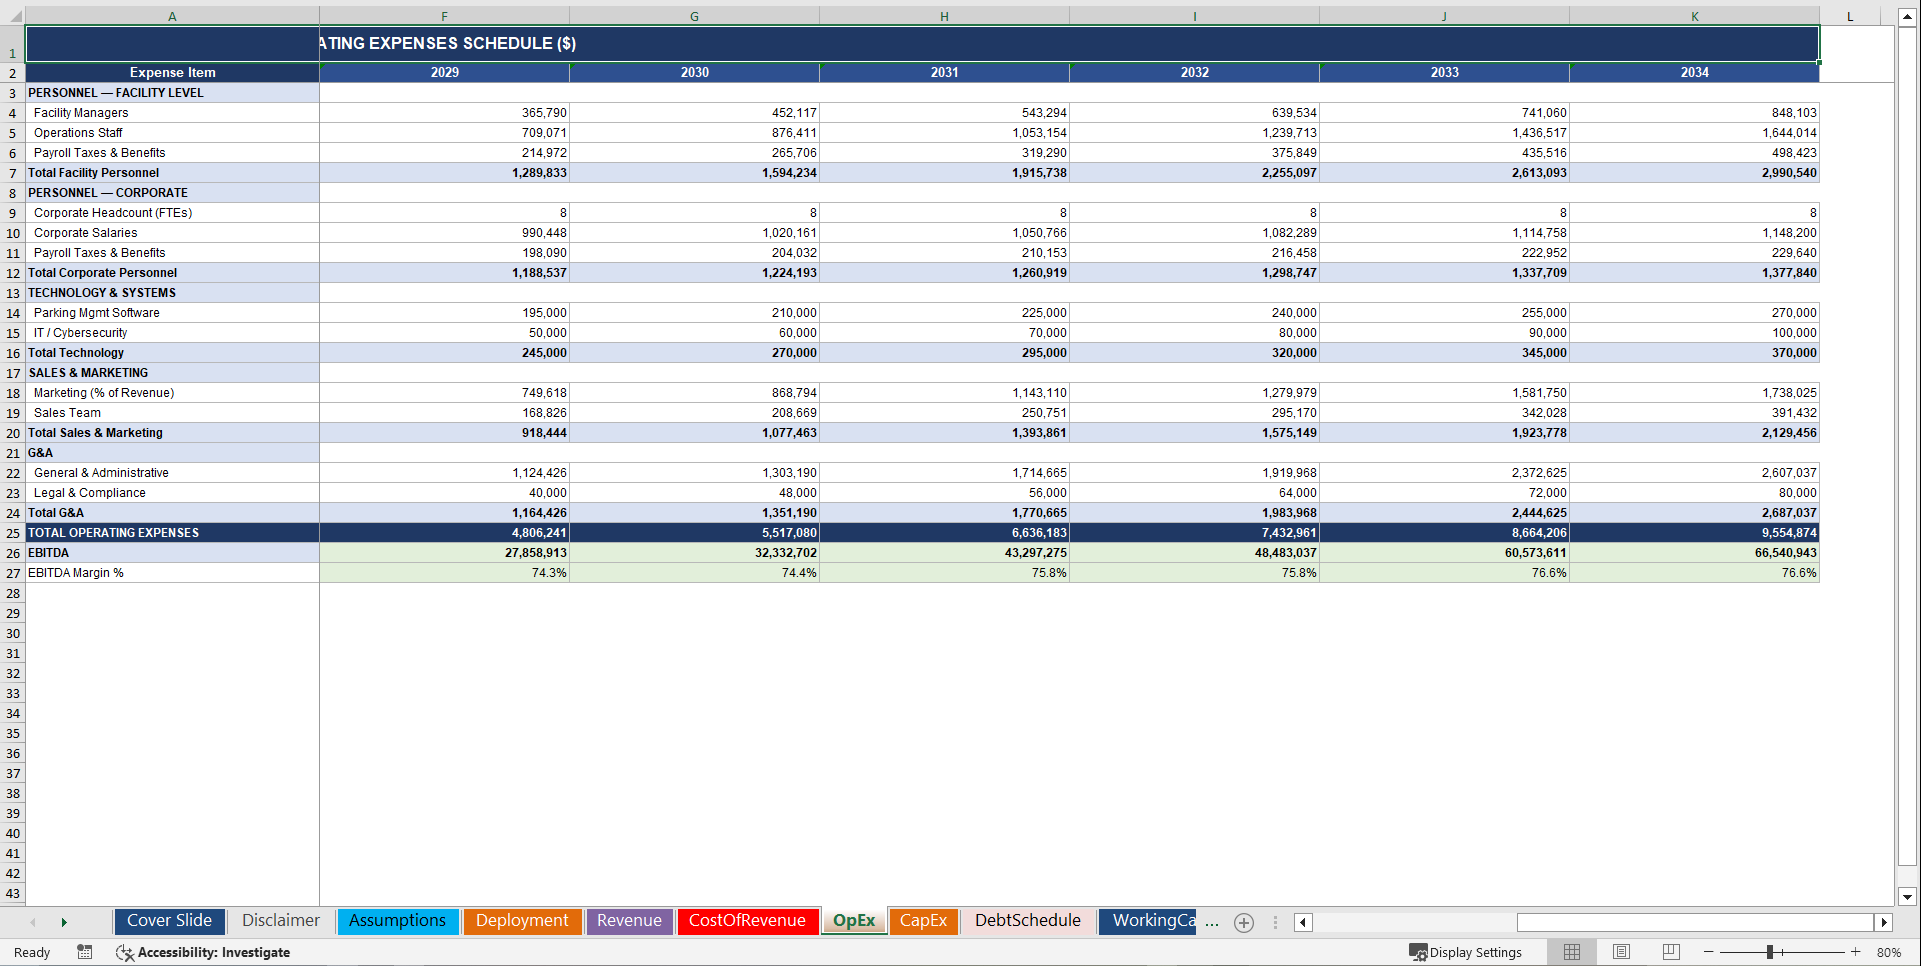Zoom out using the minus icon

point(1708,952)
